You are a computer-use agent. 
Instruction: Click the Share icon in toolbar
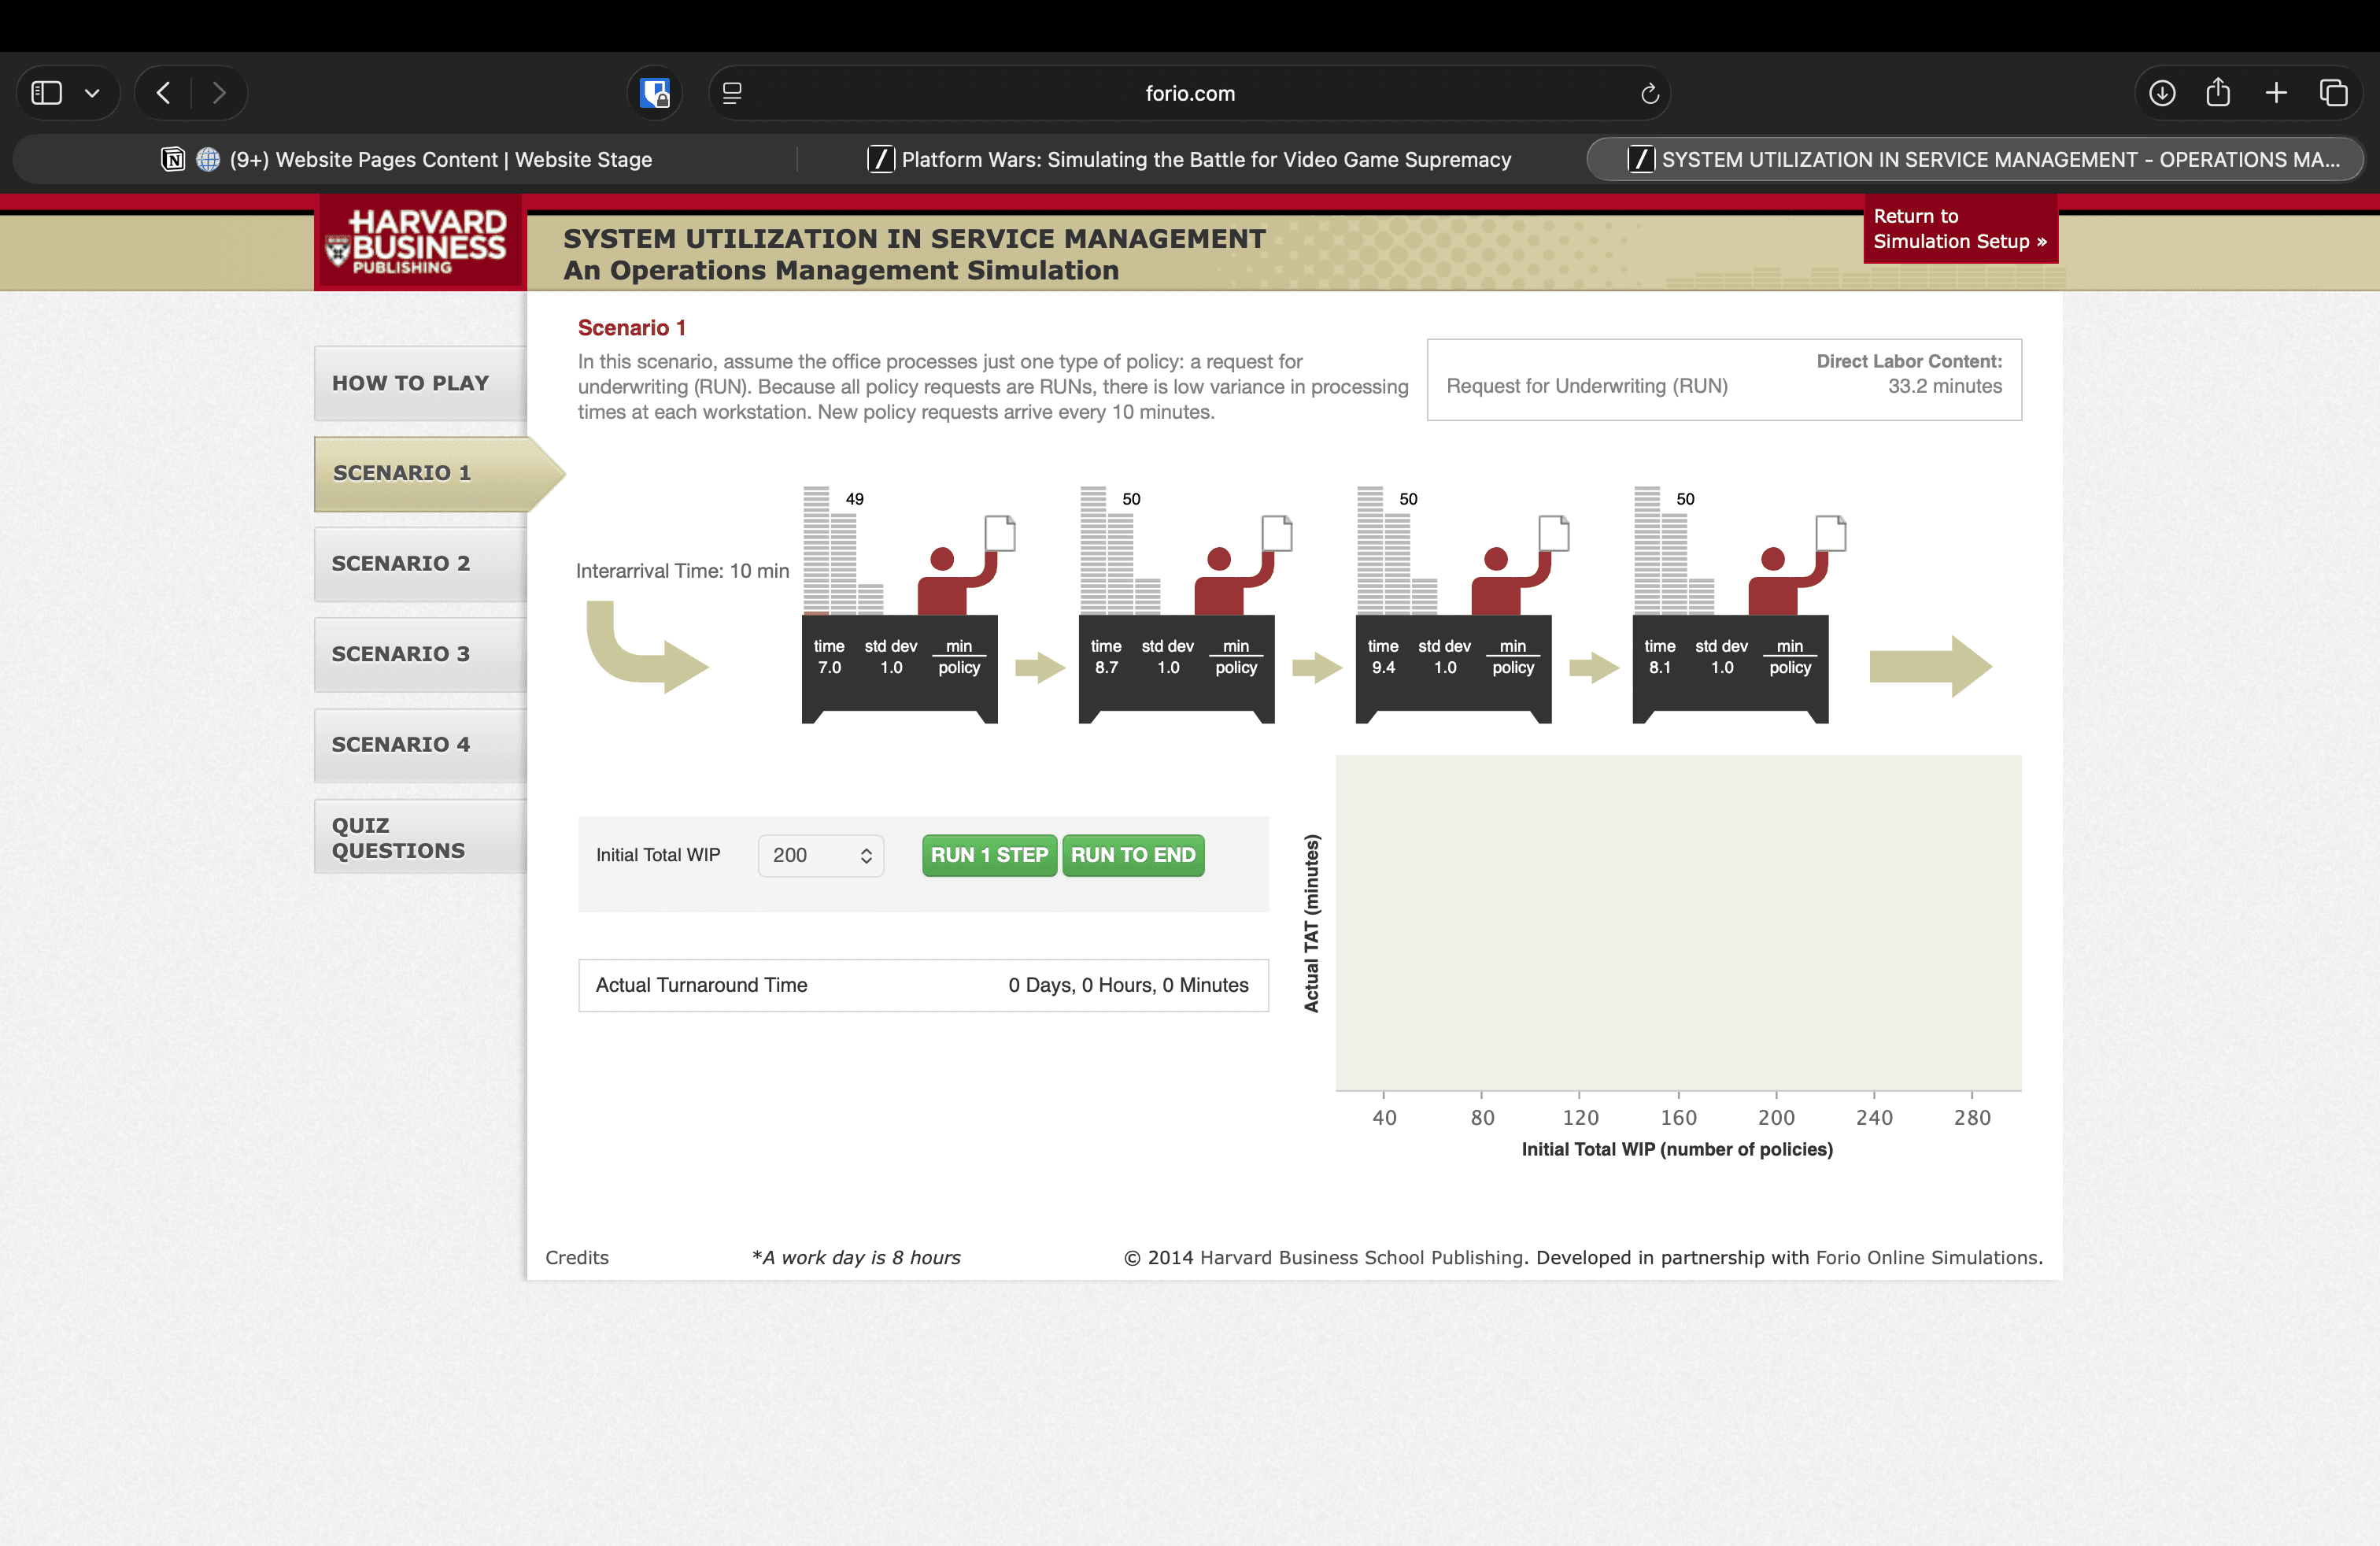[2218, 93]
